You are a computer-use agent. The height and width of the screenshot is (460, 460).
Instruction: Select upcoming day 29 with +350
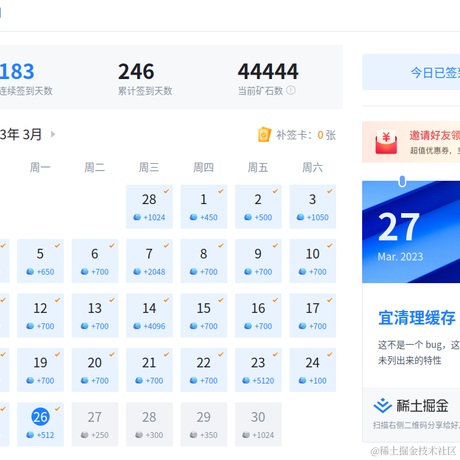tap(204, 424)
